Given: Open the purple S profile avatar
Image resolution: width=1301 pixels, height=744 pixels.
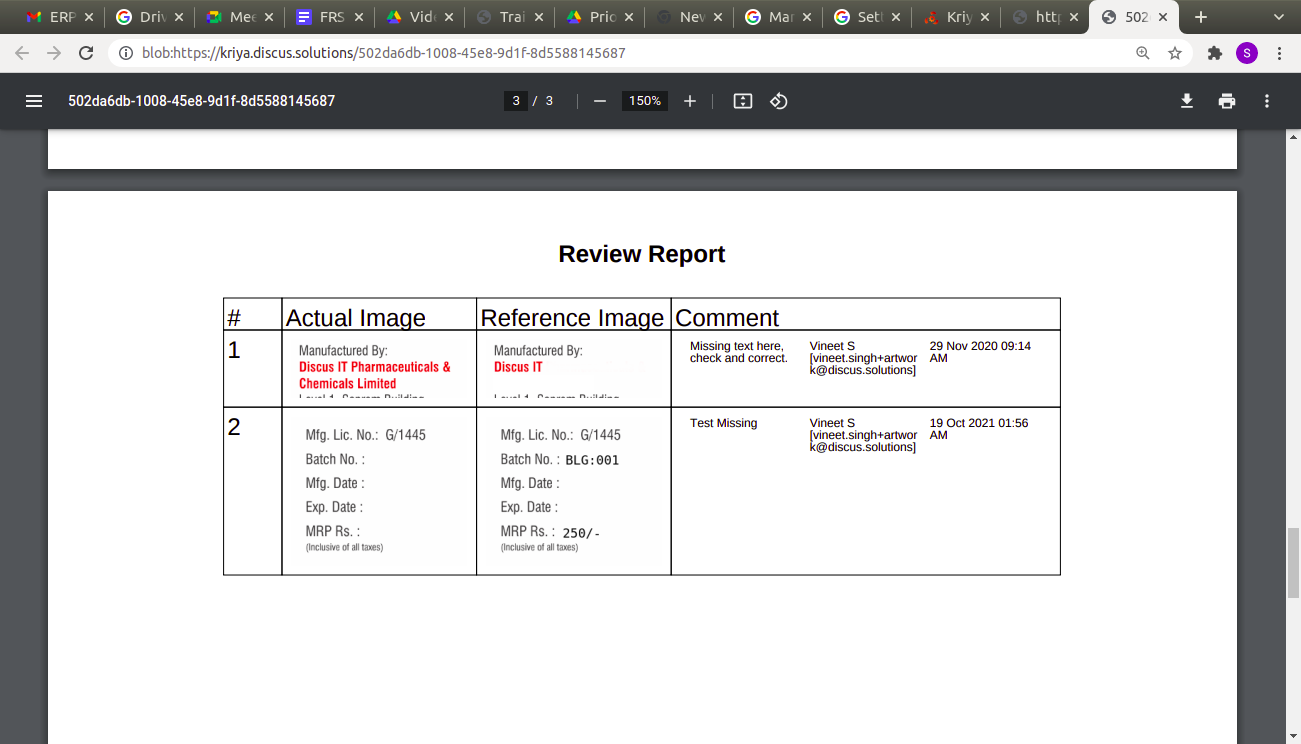Looking at the screenshot, I should (1247, 53).
